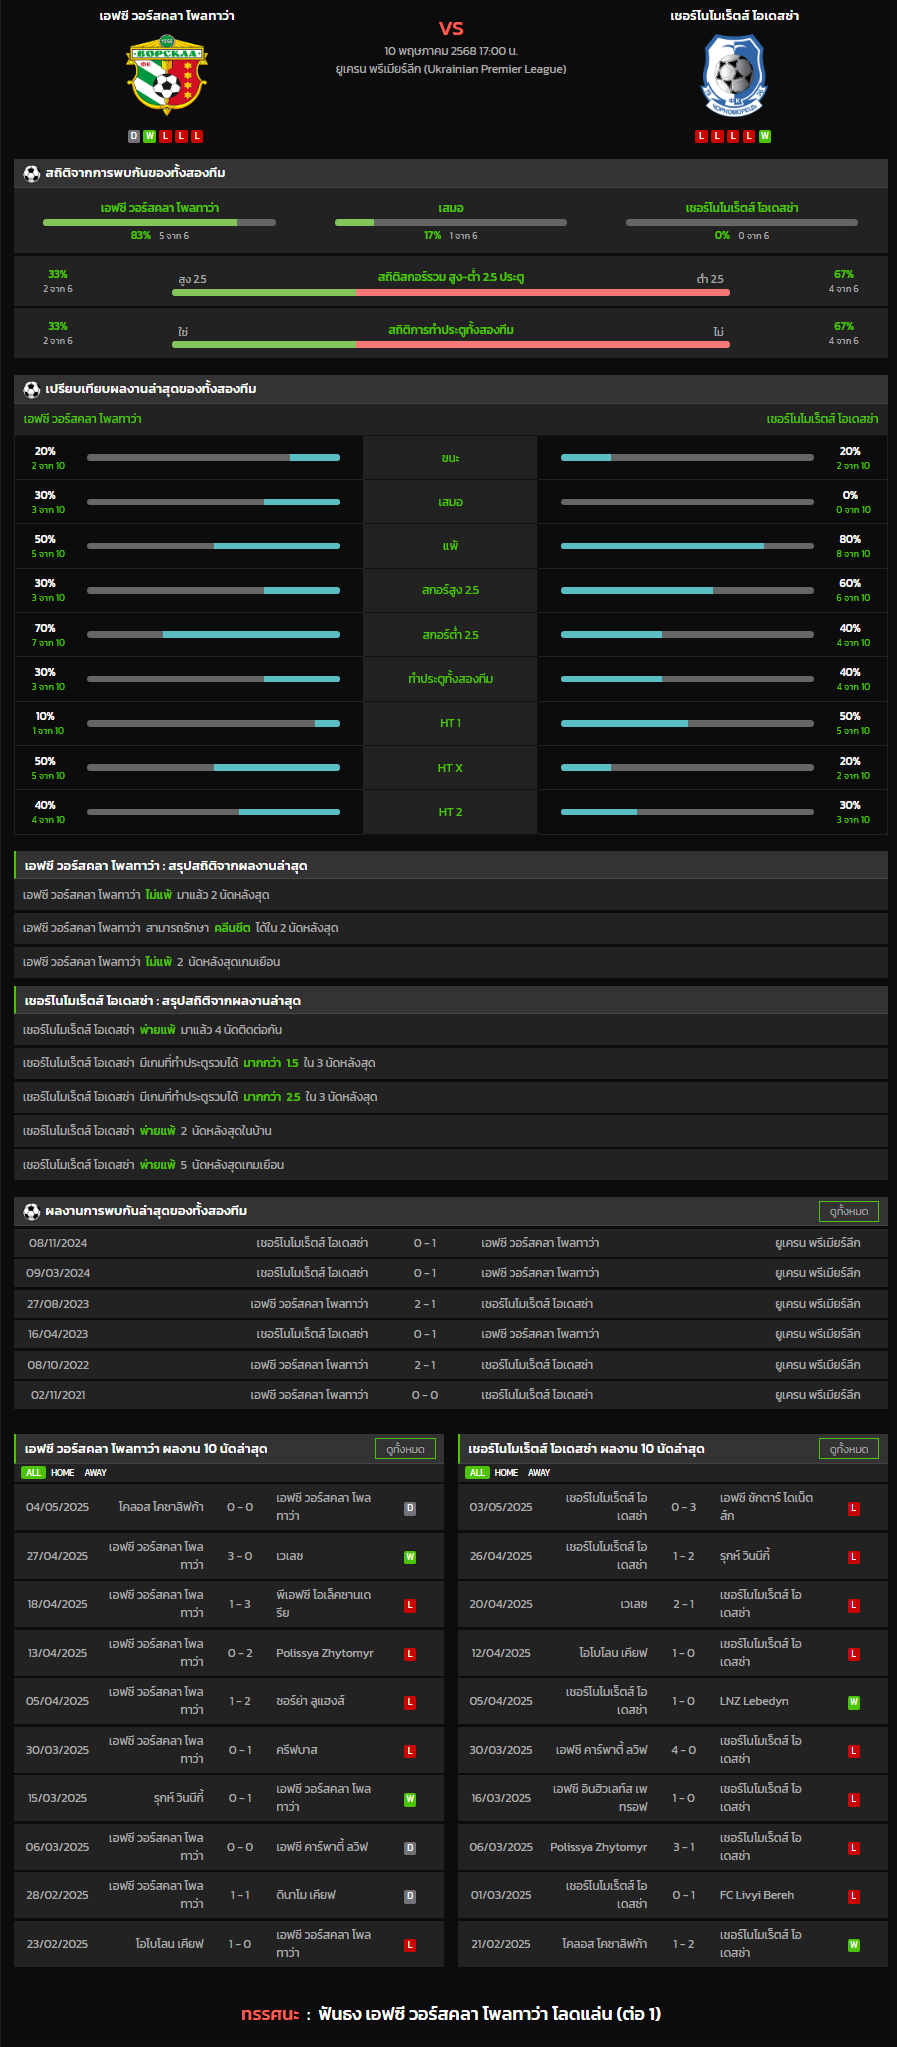
Task: Click the HT 2 comparison row label
Action: tap(450, 812)
